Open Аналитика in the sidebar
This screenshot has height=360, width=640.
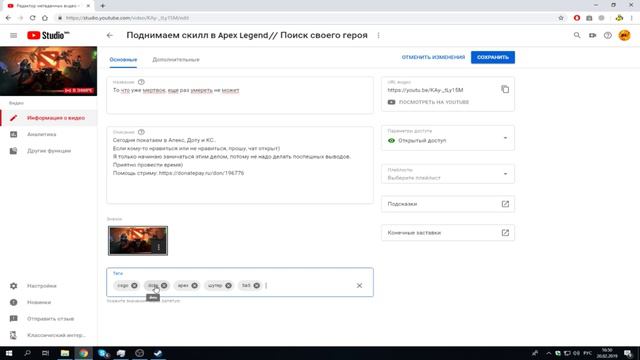point(49,134)
